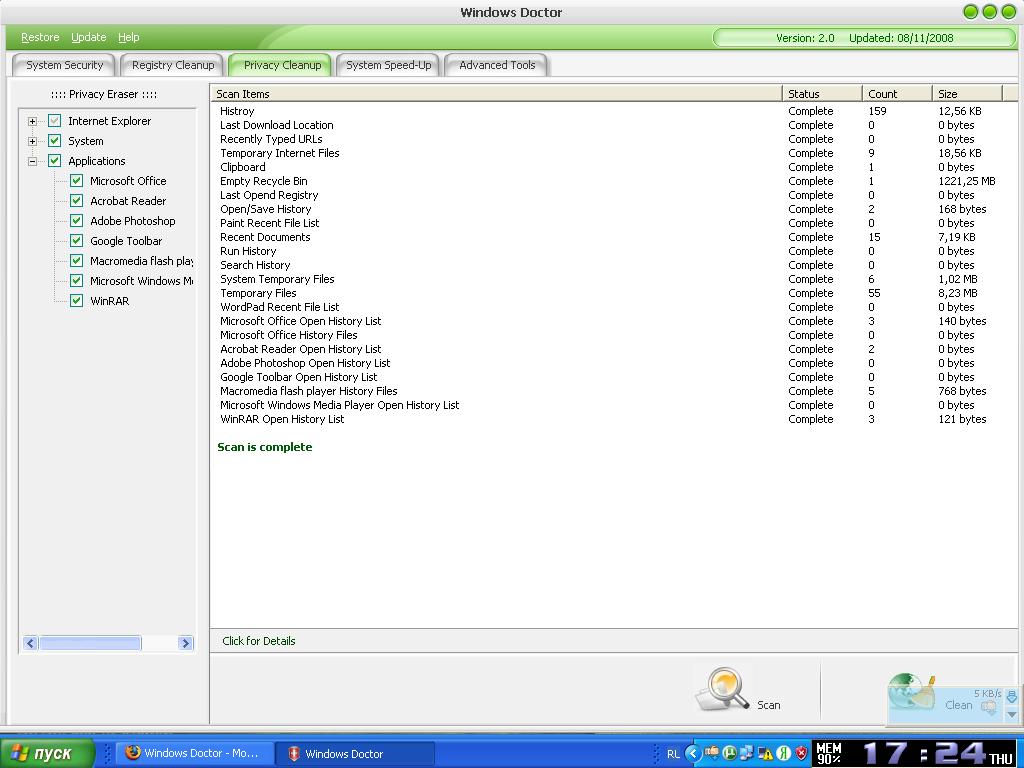Open the Update menu
The image size is (1024, 768).
(88, 37)
